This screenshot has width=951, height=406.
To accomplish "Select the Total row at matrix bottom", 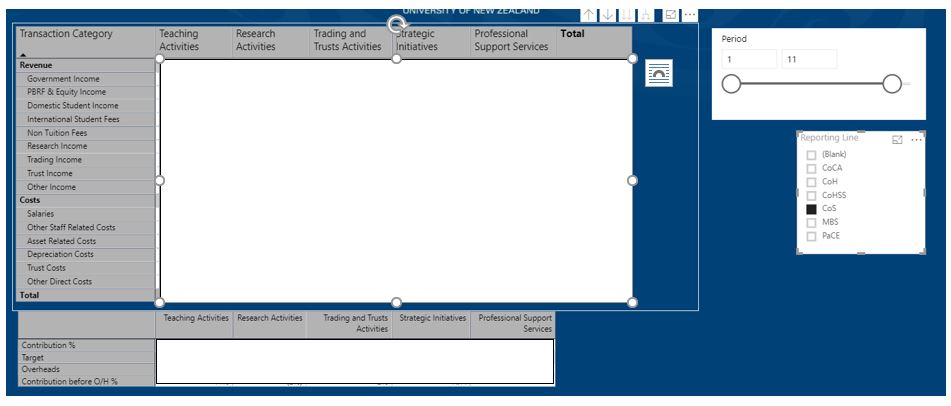I will pos(86,295).
